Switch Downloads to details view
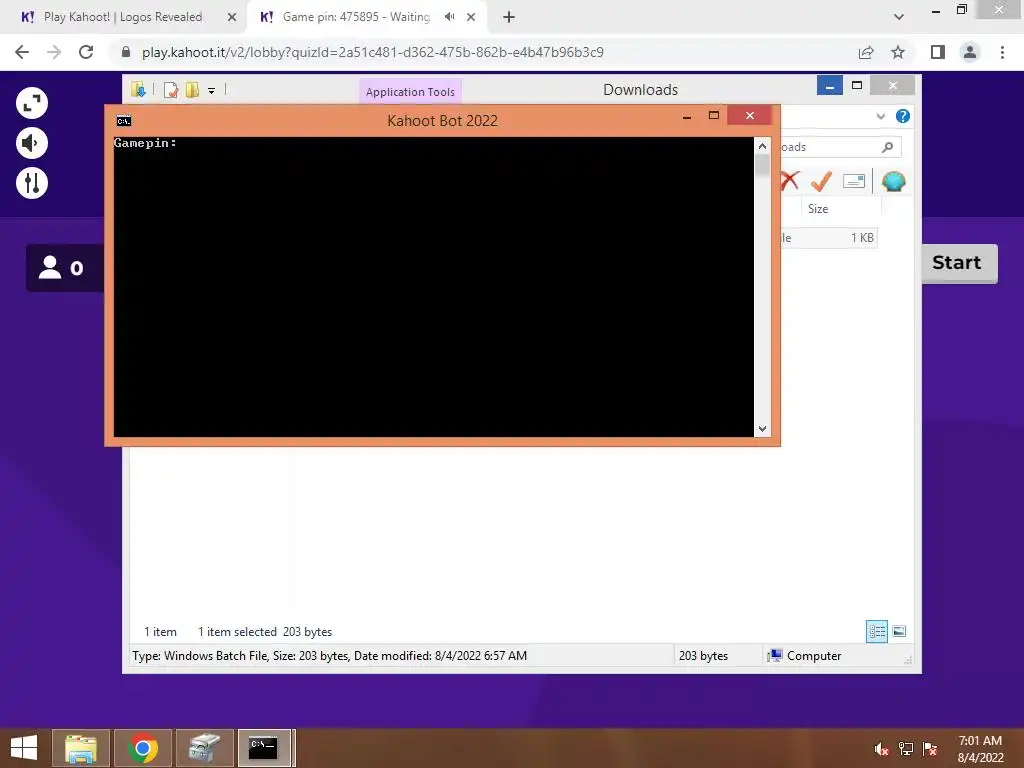Viewport: 1024px width, 768px height. point(877,632)
